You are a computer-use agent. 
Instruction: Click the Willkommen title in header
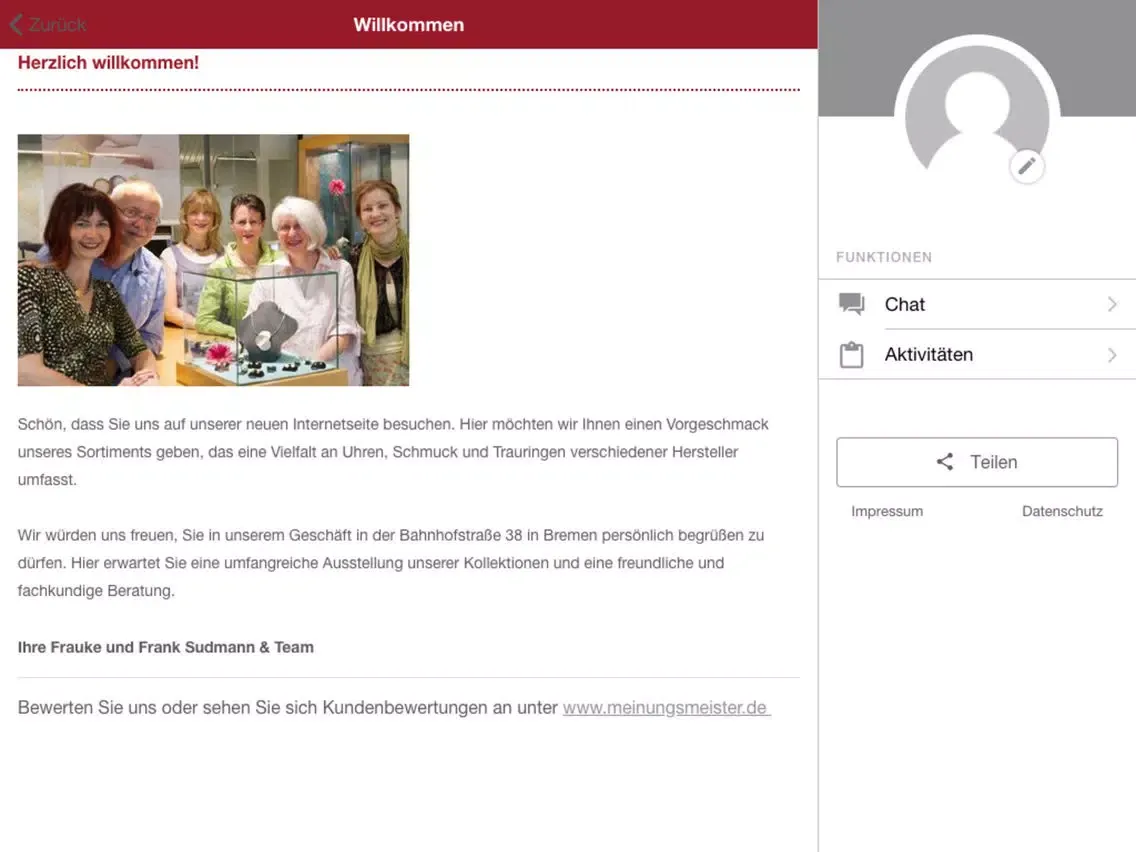click(x=409, y=25)
